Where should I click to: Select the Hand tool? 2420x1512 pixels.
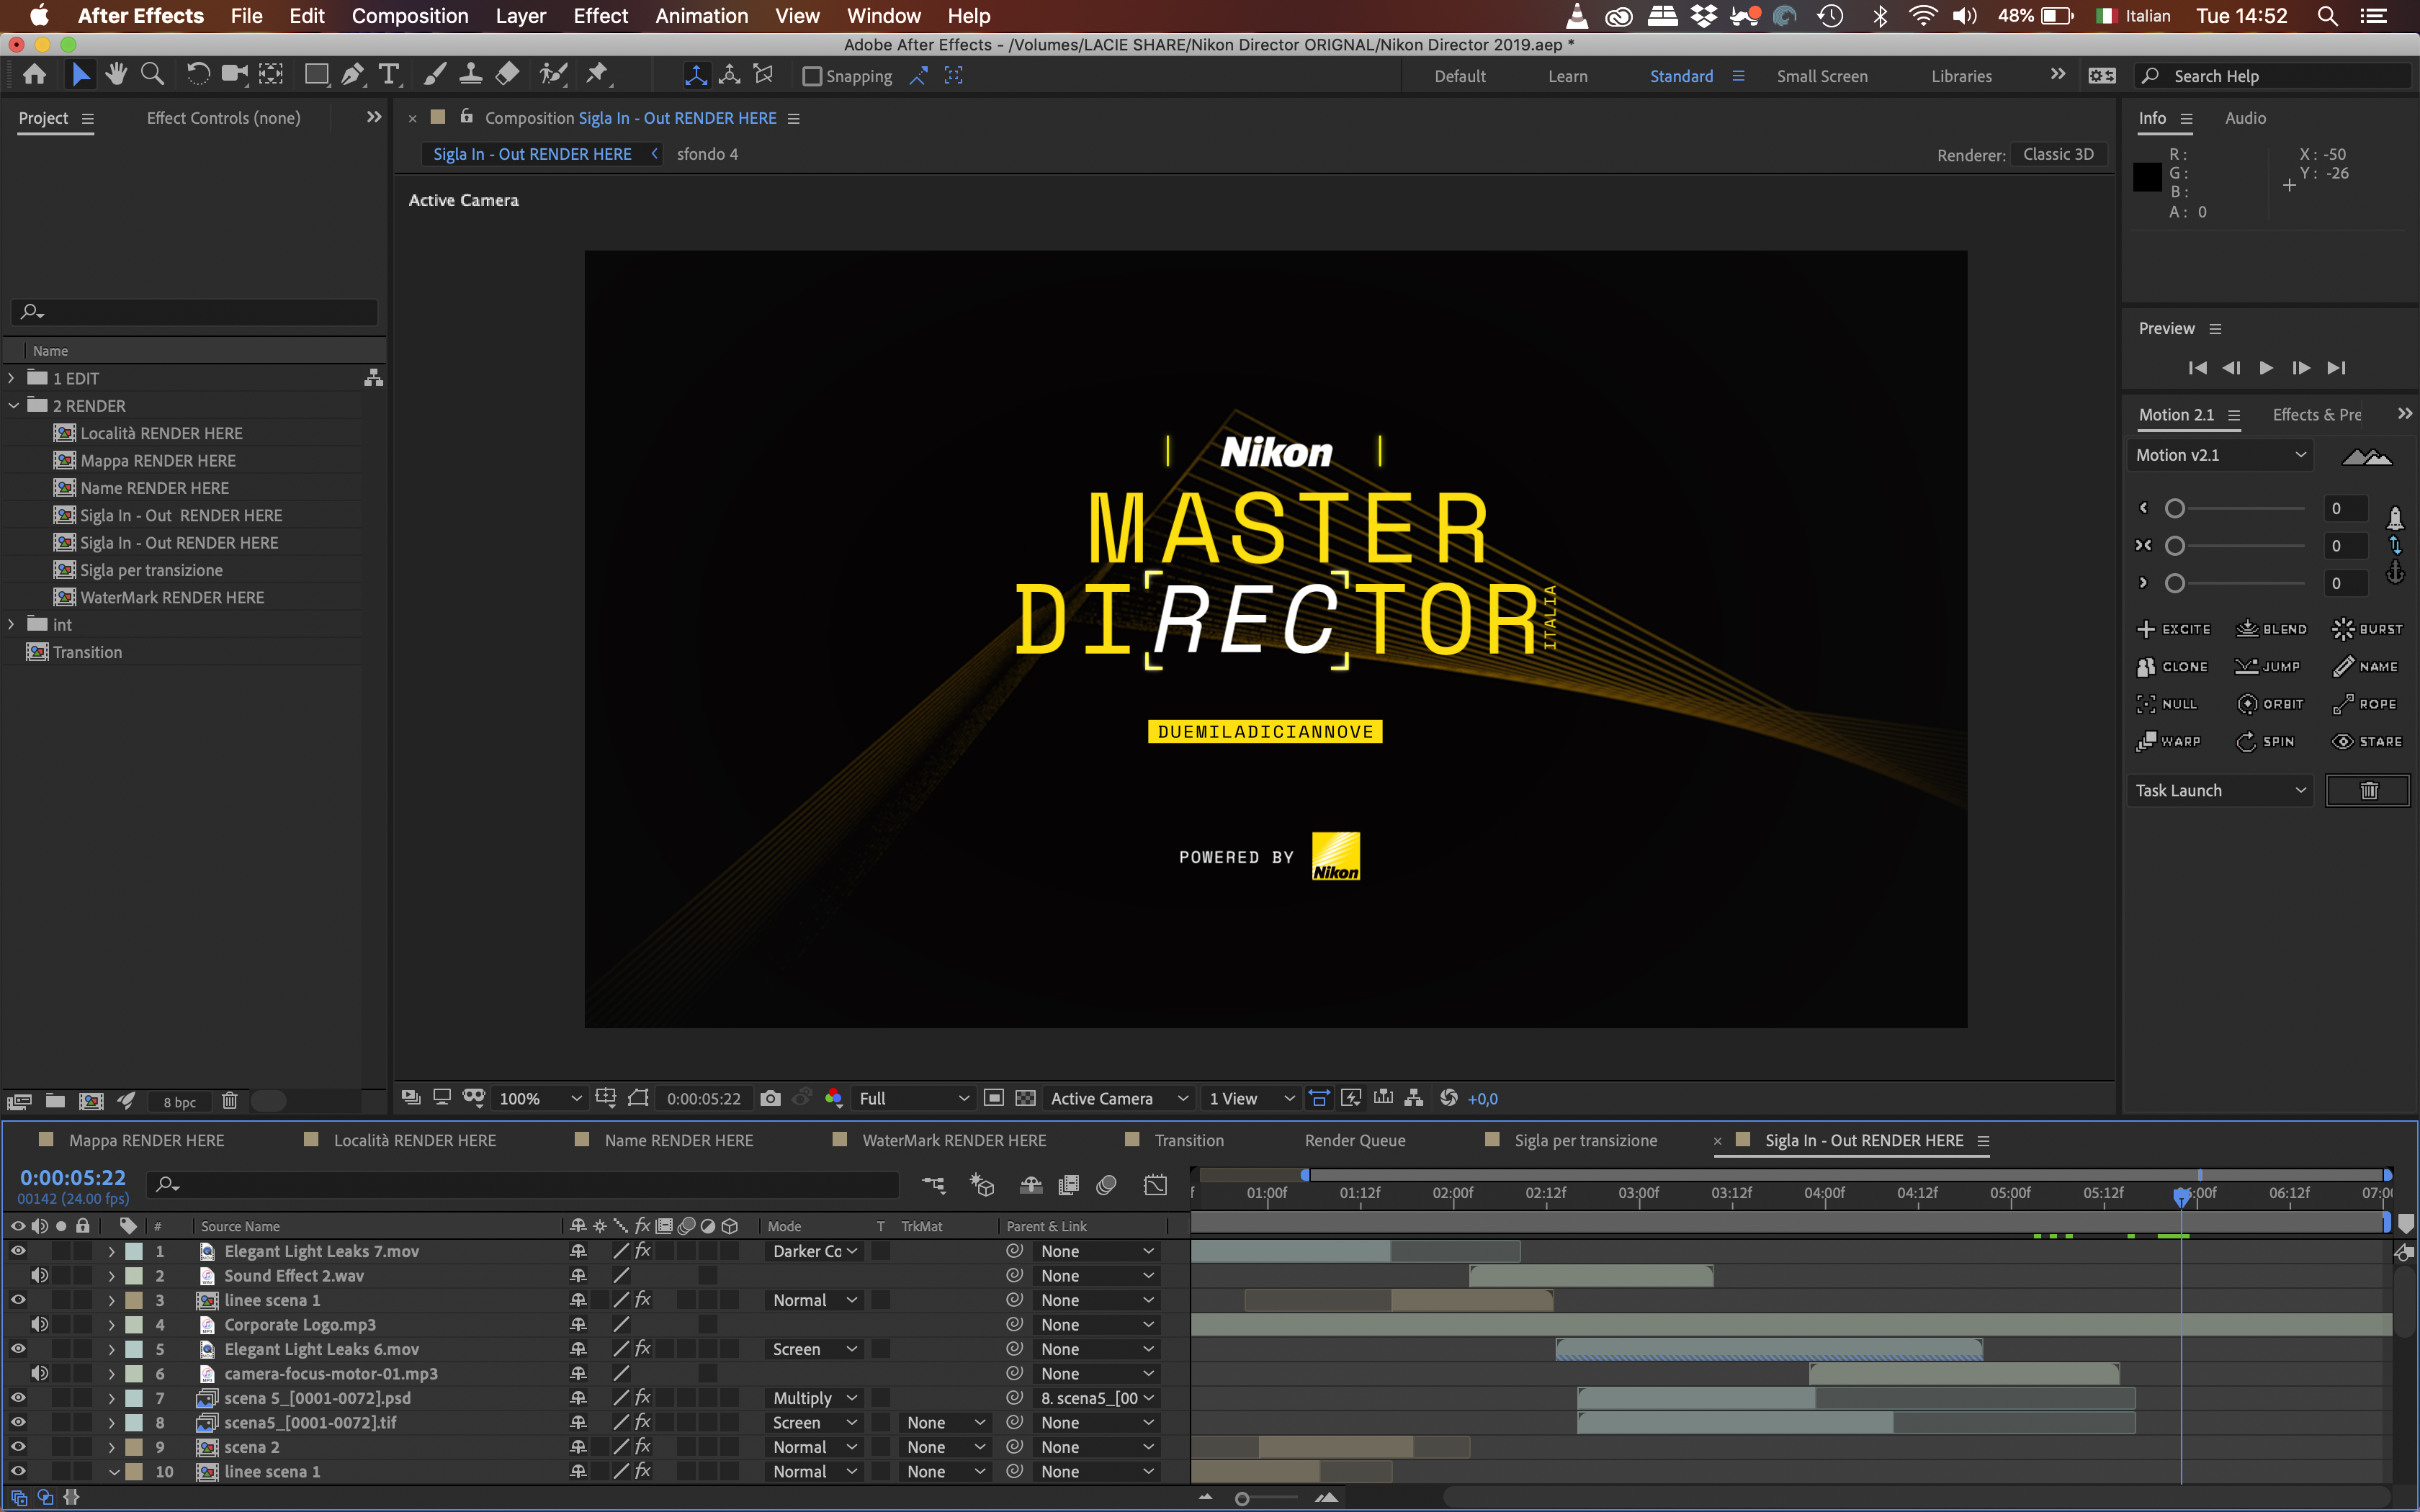(116, 75)
